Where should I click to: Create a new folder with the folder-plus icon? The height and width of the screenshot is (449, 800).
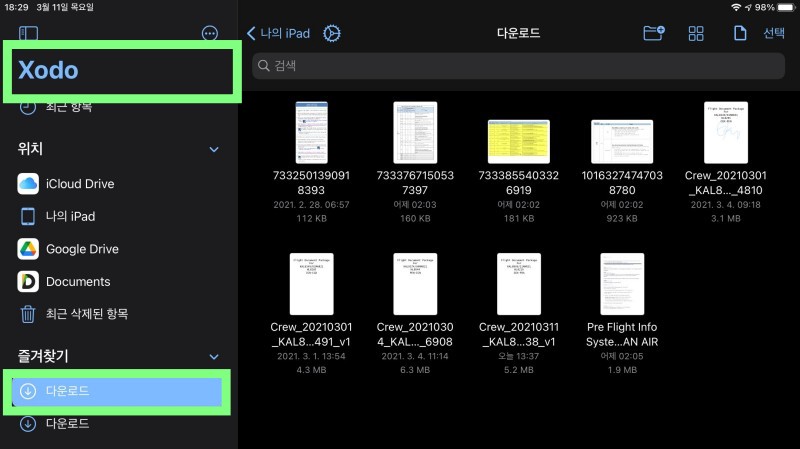pyautogui.click(x=653, y=33)
